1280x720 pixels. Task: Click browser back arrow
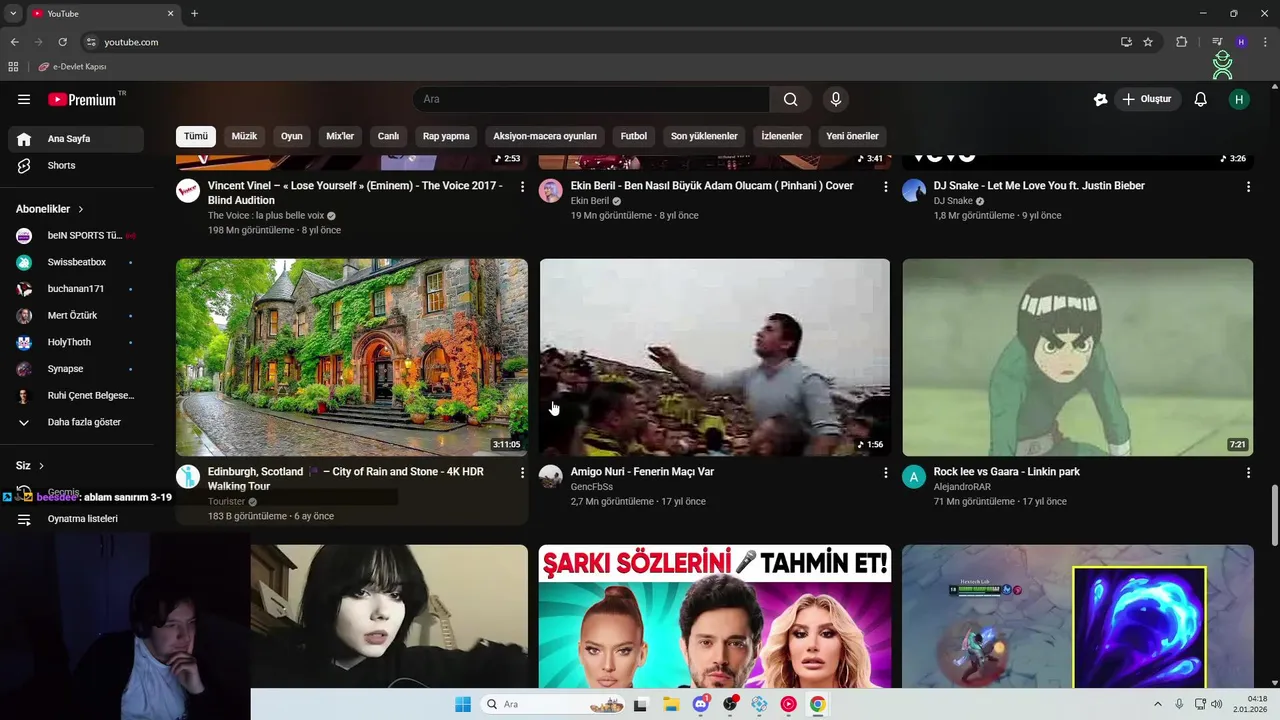tap(14, 42)
